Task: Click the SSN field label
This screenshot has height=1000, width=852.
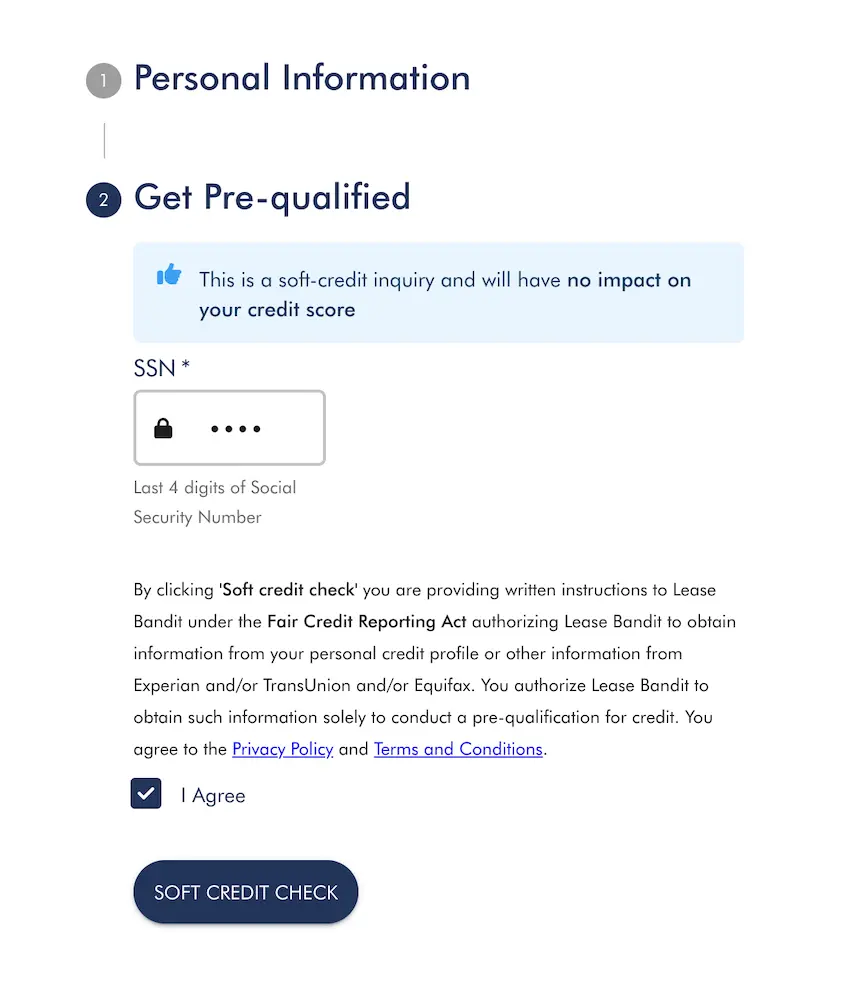Action: coord(161,368)
